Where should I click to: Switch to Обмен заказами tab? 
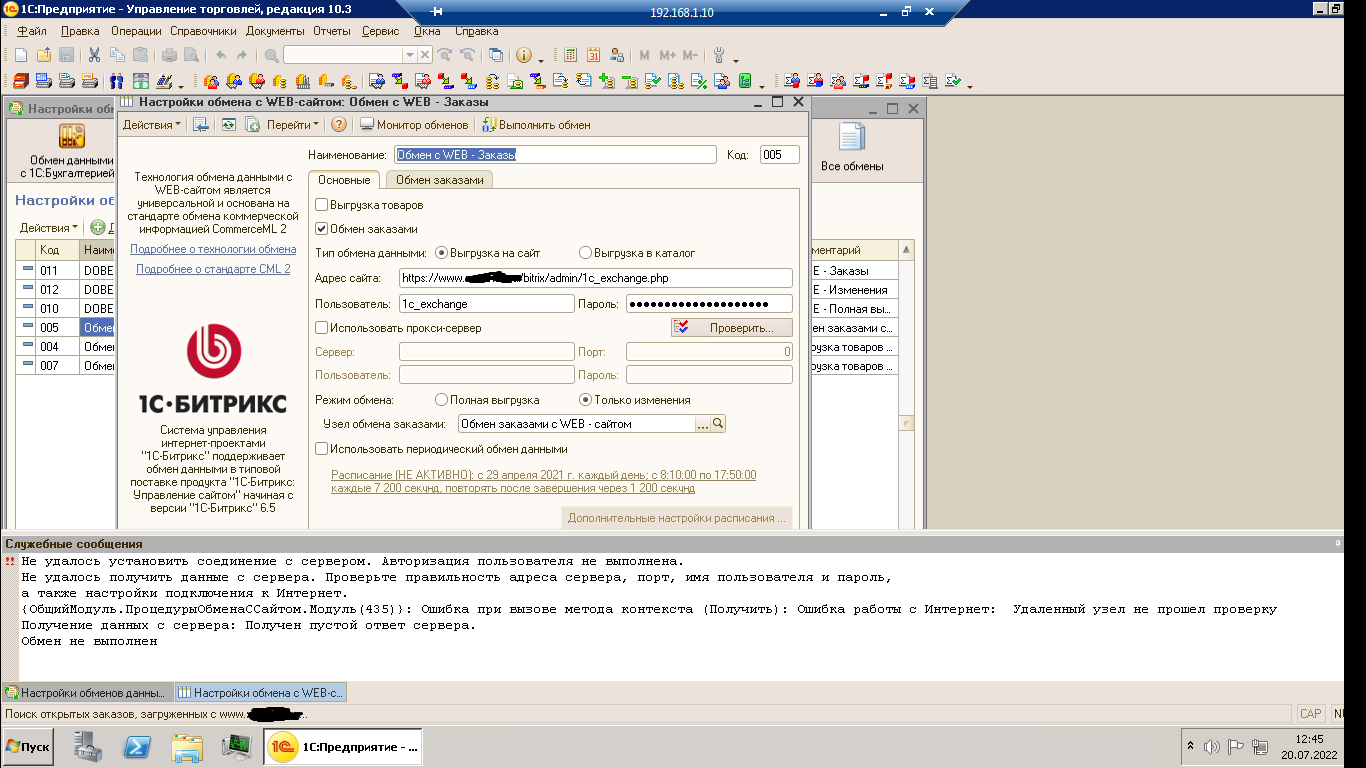click(440, 180)
